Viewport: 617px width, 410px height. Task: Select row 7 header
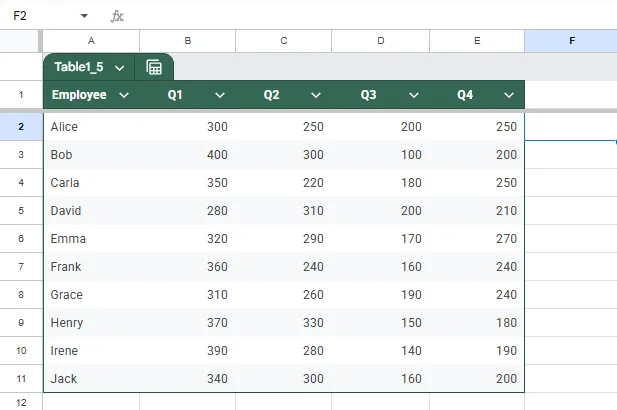(21, 266)
